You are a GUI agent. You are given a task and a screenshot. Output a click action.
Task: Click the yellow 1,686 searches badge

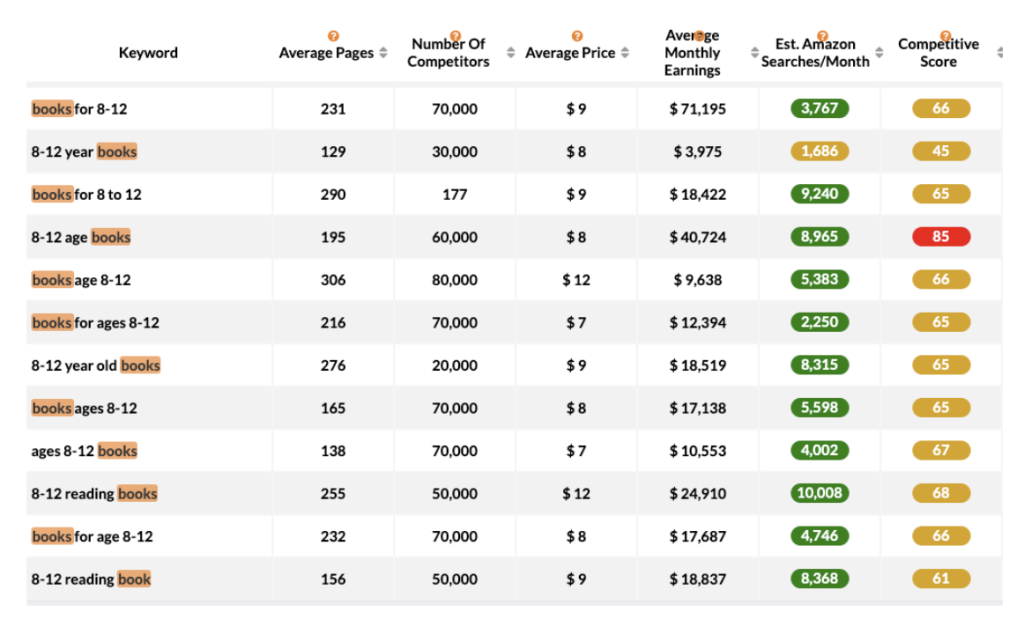click(819, 152)
